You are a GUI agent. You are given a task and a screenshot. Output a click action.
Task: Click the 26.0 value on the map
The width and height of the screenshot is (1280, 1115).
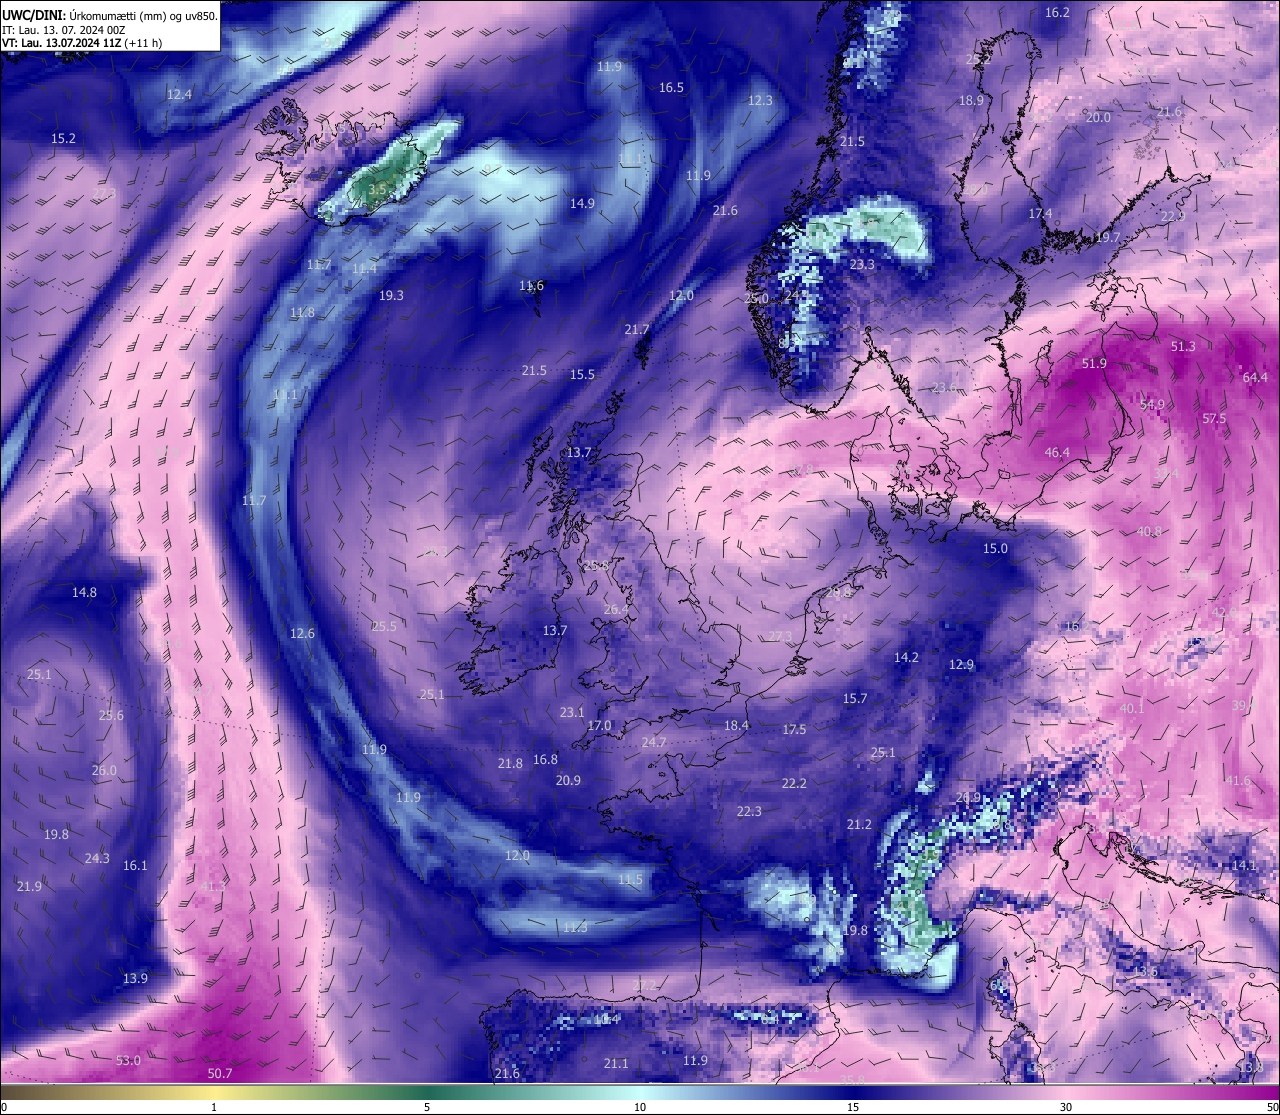pyautogui.click(x=104, y=770)
